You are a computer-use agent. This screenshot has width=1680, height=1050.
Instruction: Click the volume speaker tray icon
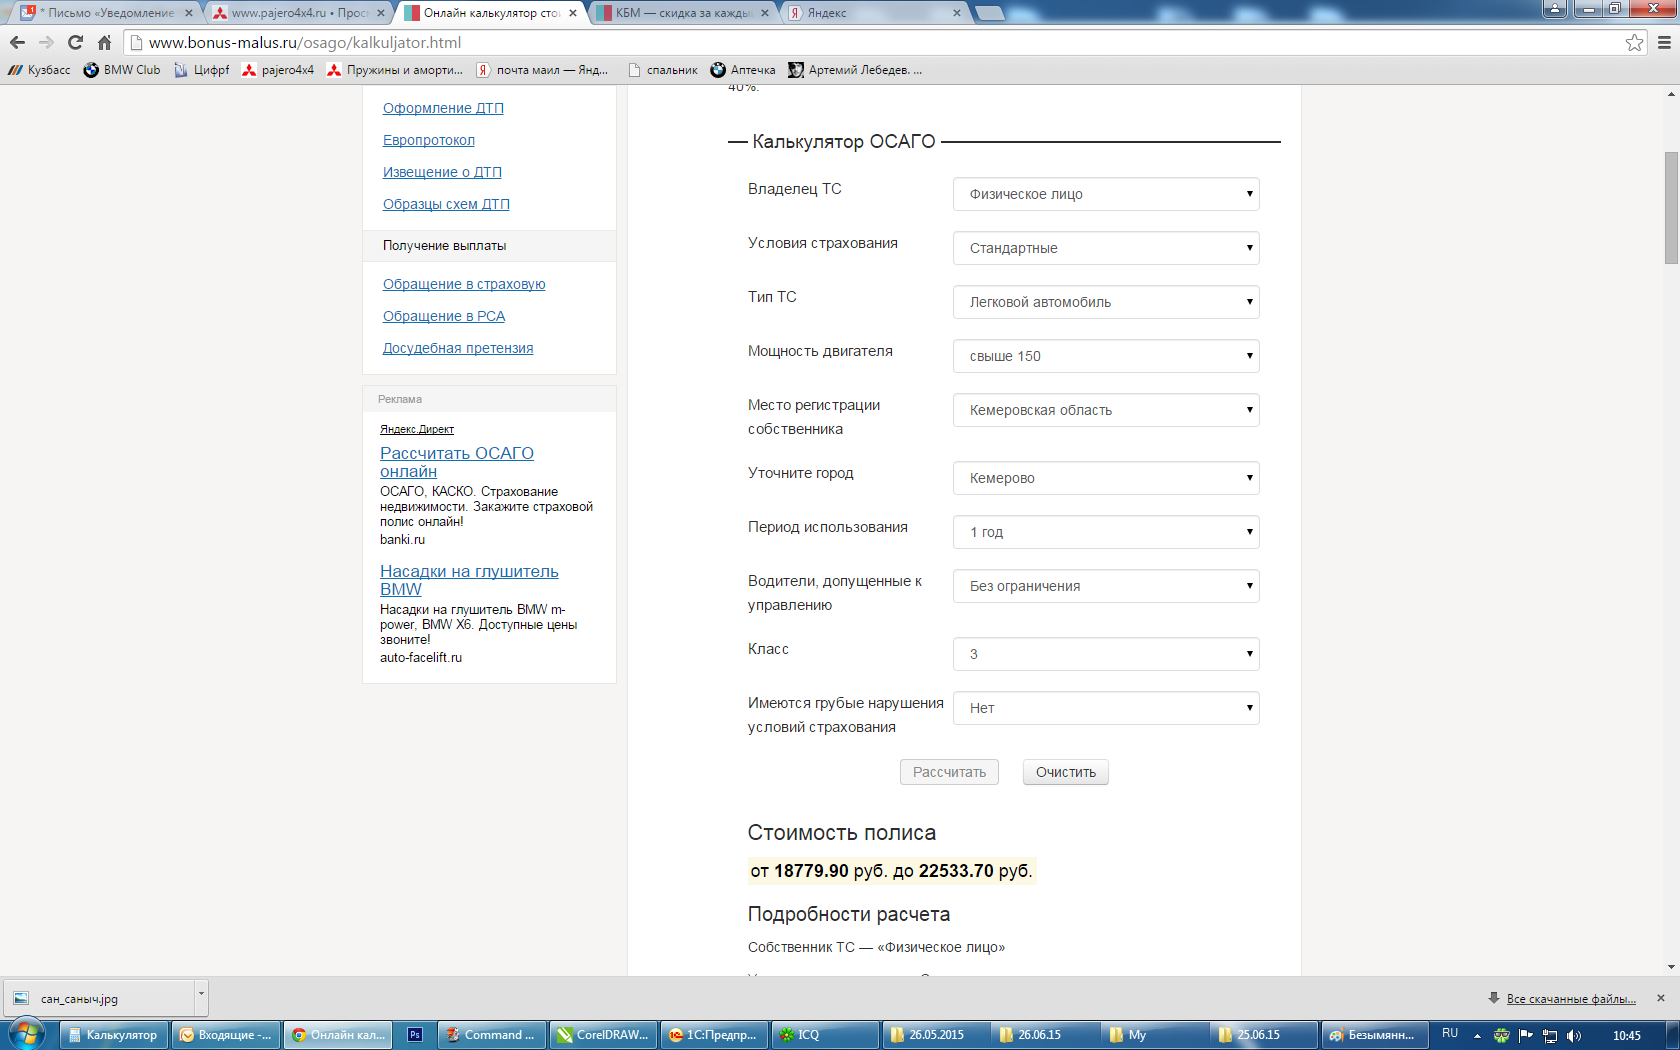[x=1574, y=1035]
